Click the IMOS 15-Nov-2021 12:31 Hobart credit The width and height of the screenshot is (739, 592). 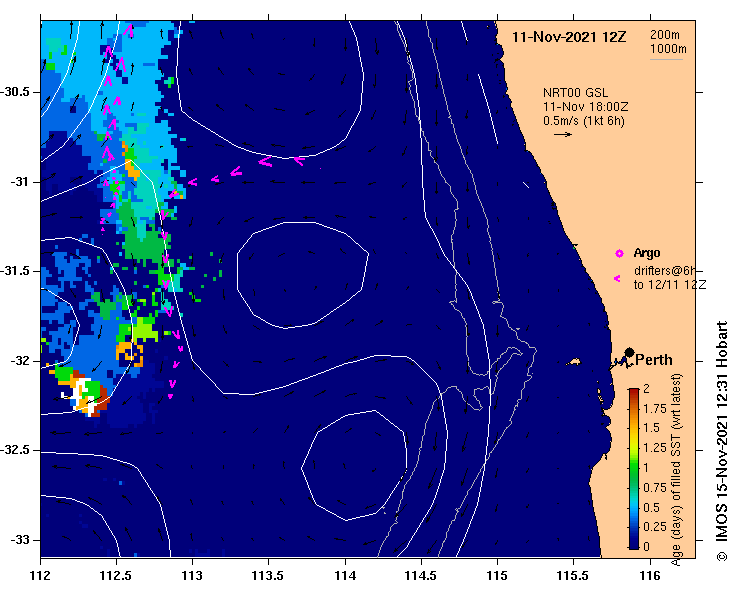click(x=722, y=441)
